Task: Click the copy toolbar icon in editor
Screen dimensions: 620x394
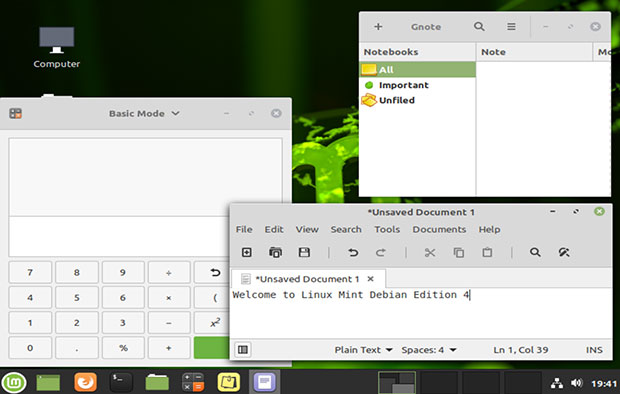Action: pos(459,252)
